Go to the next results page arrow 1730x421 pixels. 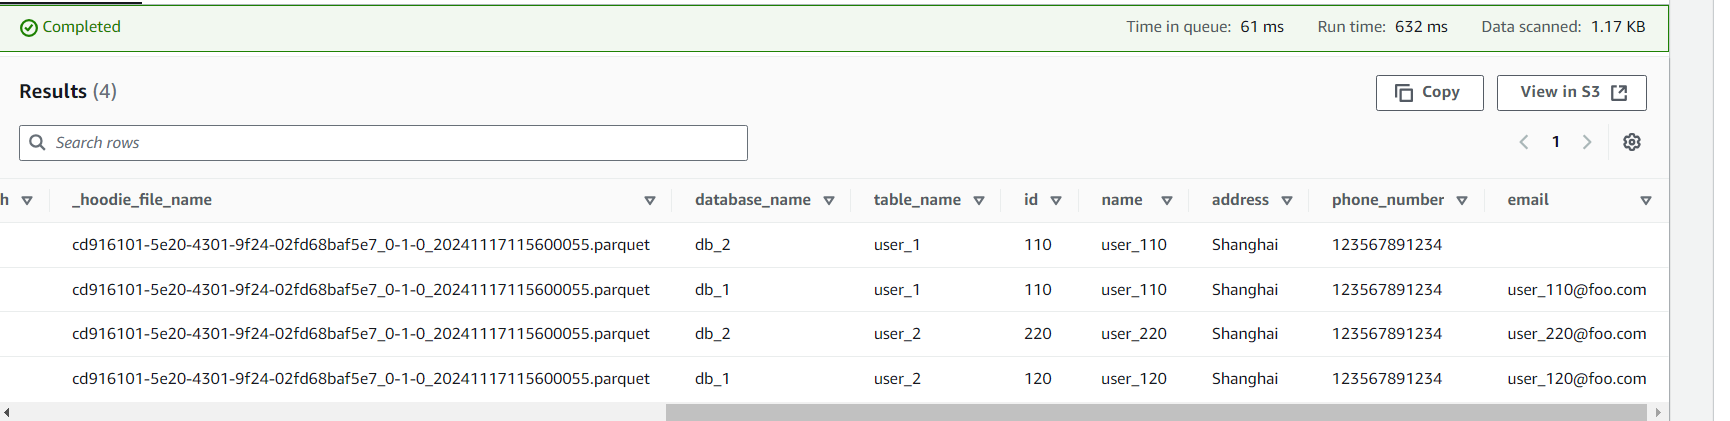tap(1587, 142)
